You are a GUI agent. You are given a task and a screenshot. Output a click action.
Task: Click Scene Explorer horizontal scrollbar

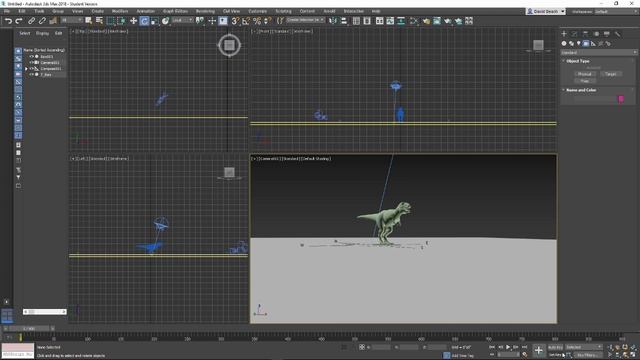coord(44,311)
